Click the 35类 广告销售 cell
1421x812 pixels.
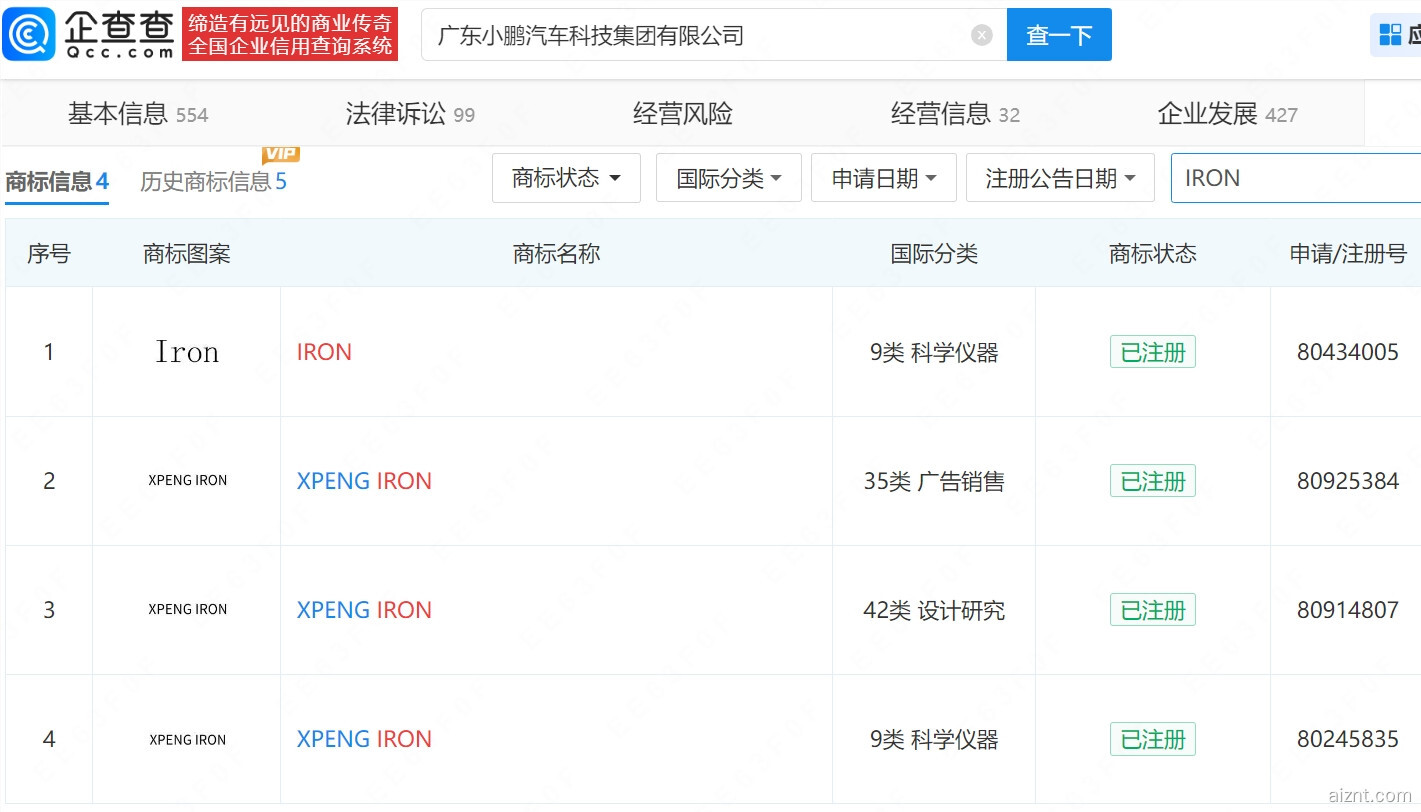tap(934, 481)
